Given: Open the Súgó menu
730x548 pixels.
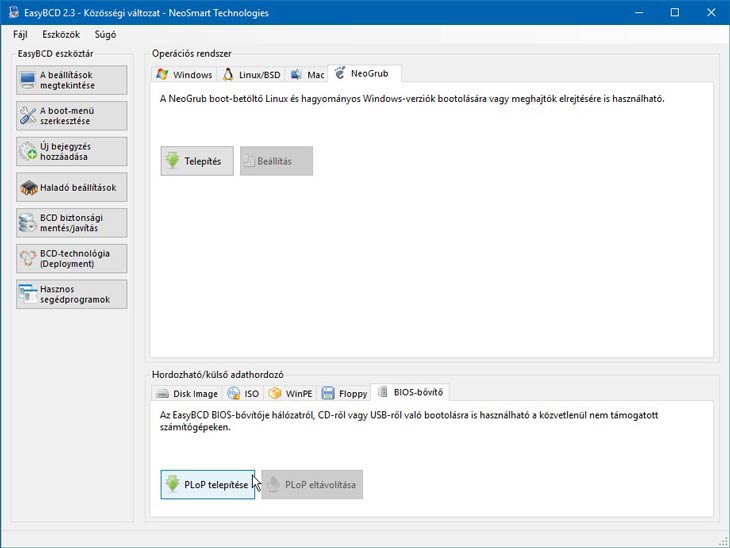Looking at the screenshot, I should click(x=105, y=34).
